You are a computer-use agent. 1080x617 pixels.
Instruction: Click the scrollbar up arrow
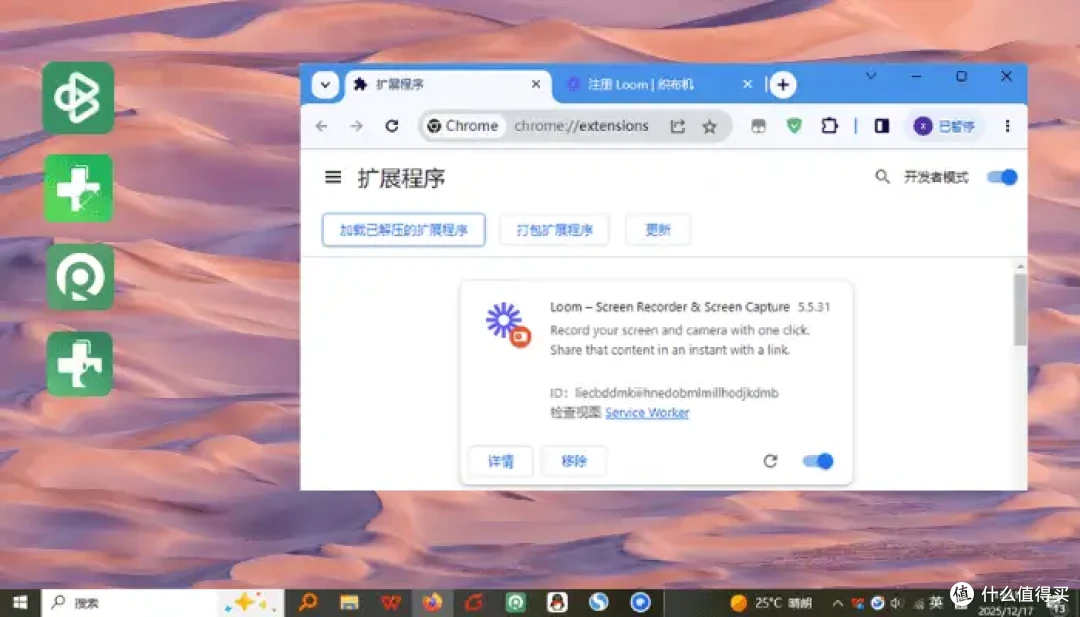point(1020,266)
